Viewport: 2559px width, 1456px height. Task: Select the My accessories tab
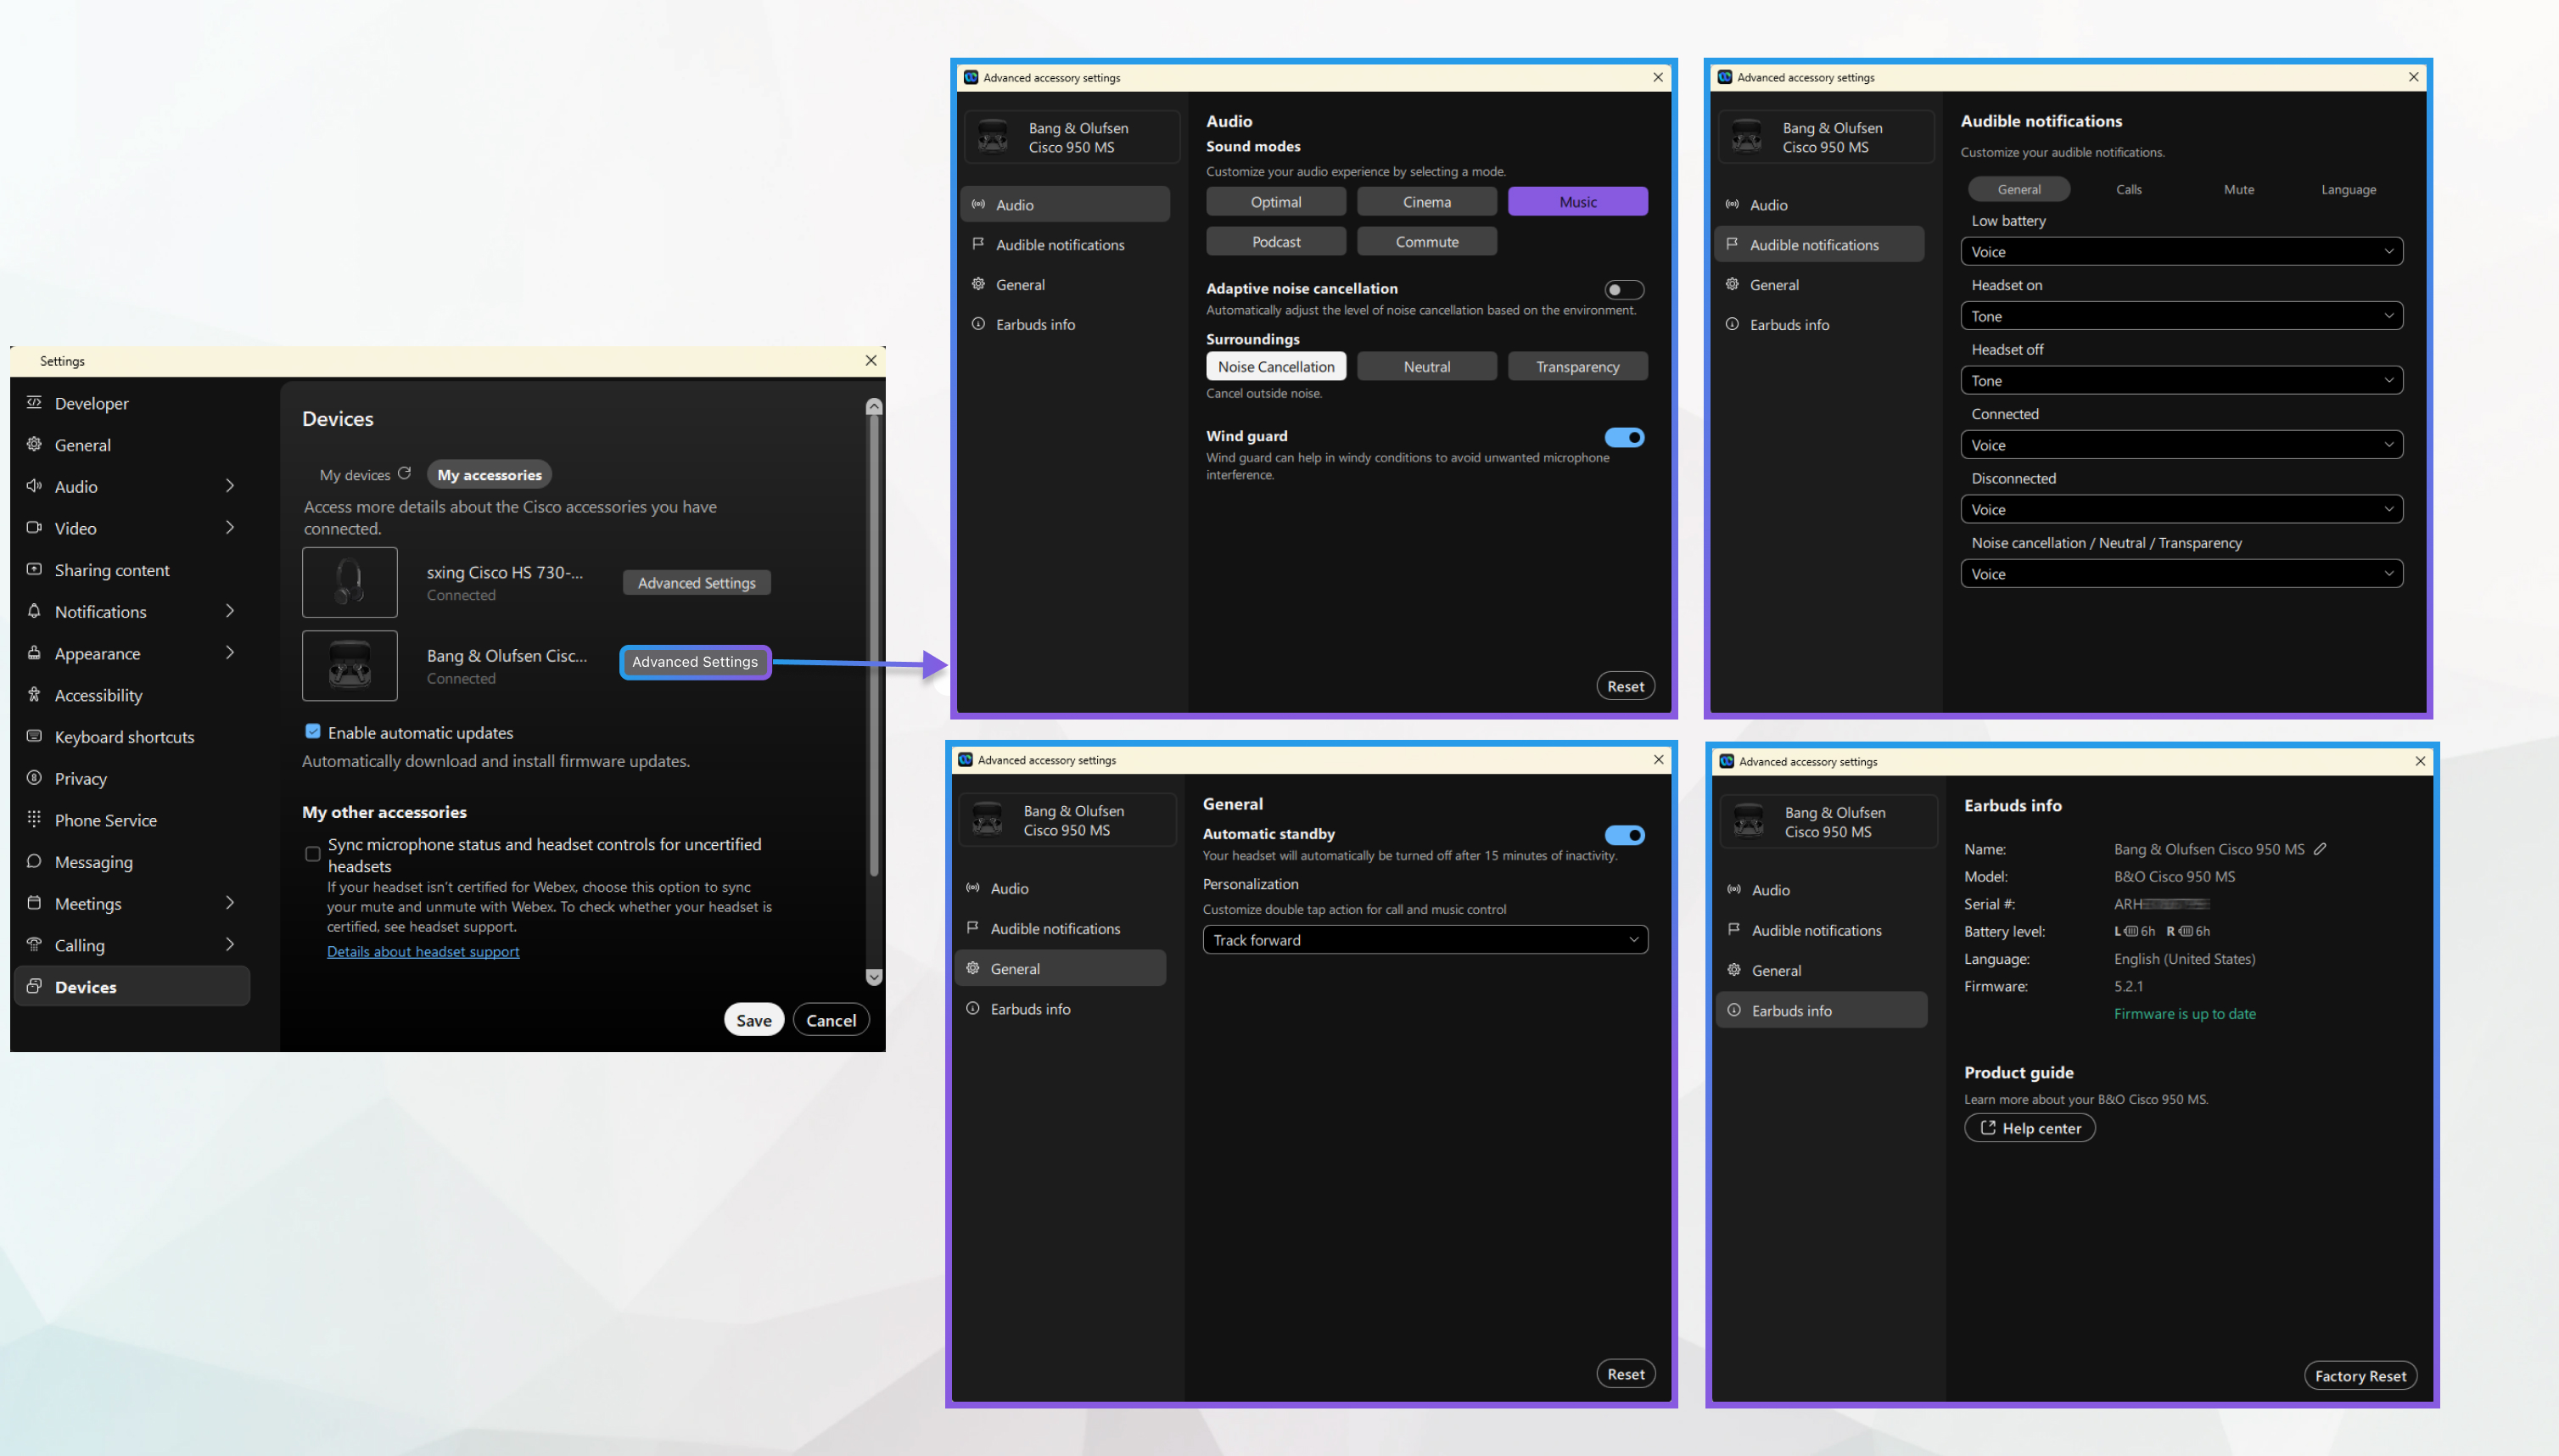pyautogui.click(x=489, y=475)
